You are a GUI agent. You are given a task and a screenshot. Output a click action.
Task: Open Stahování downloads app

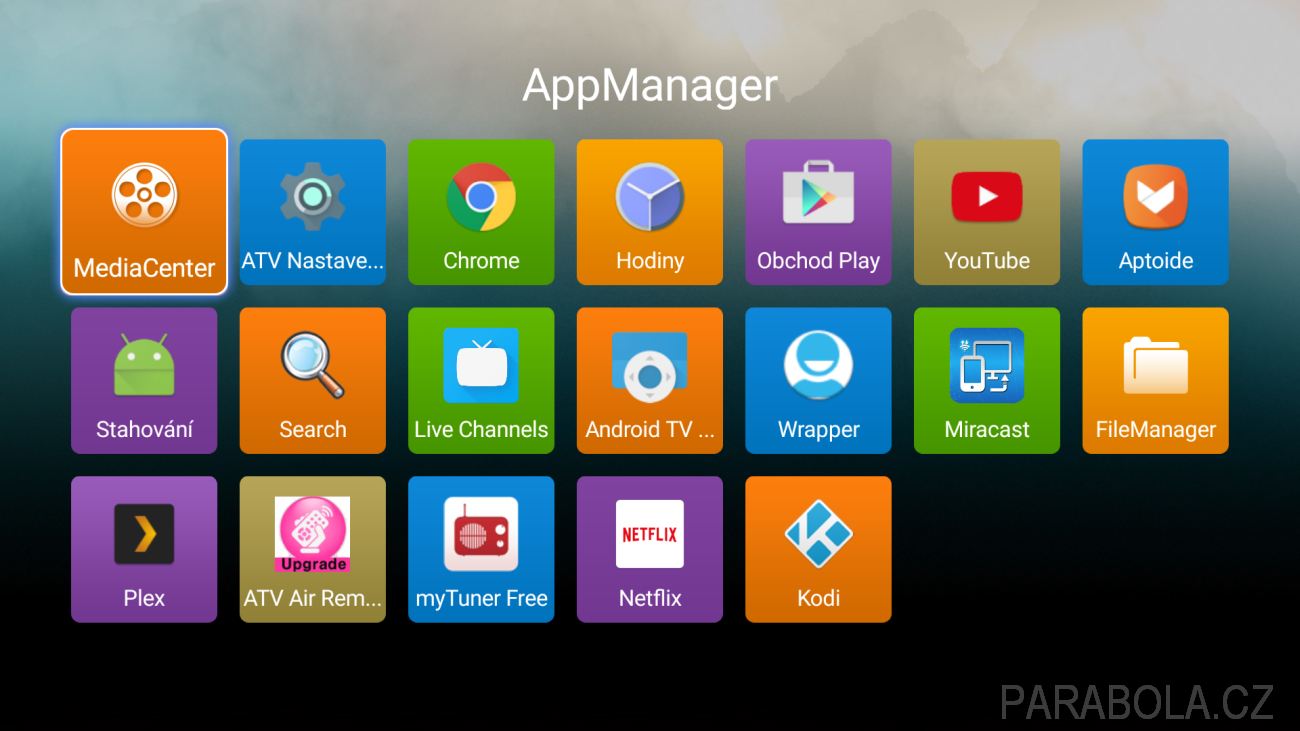[144, 381]
